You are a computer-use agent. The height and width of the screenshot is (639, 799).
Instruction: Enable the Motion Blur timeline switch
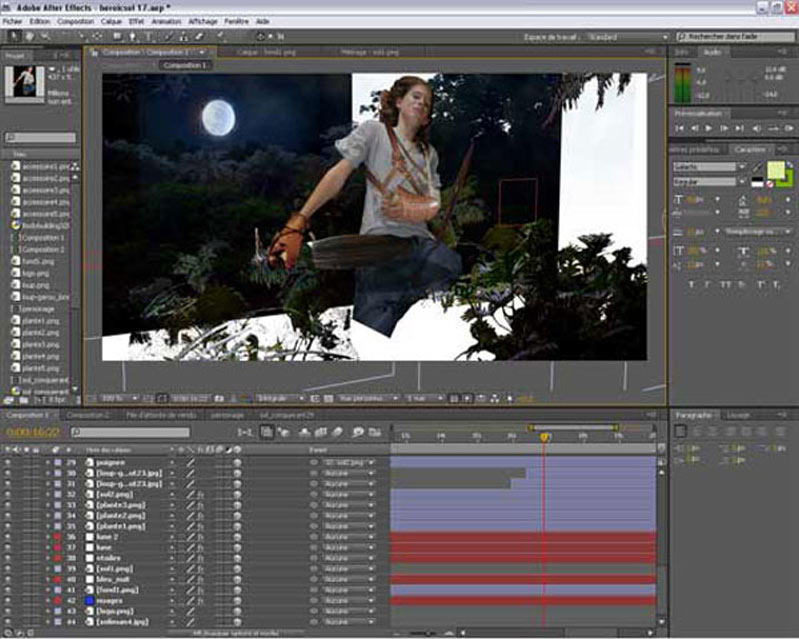tap(337, 432)
